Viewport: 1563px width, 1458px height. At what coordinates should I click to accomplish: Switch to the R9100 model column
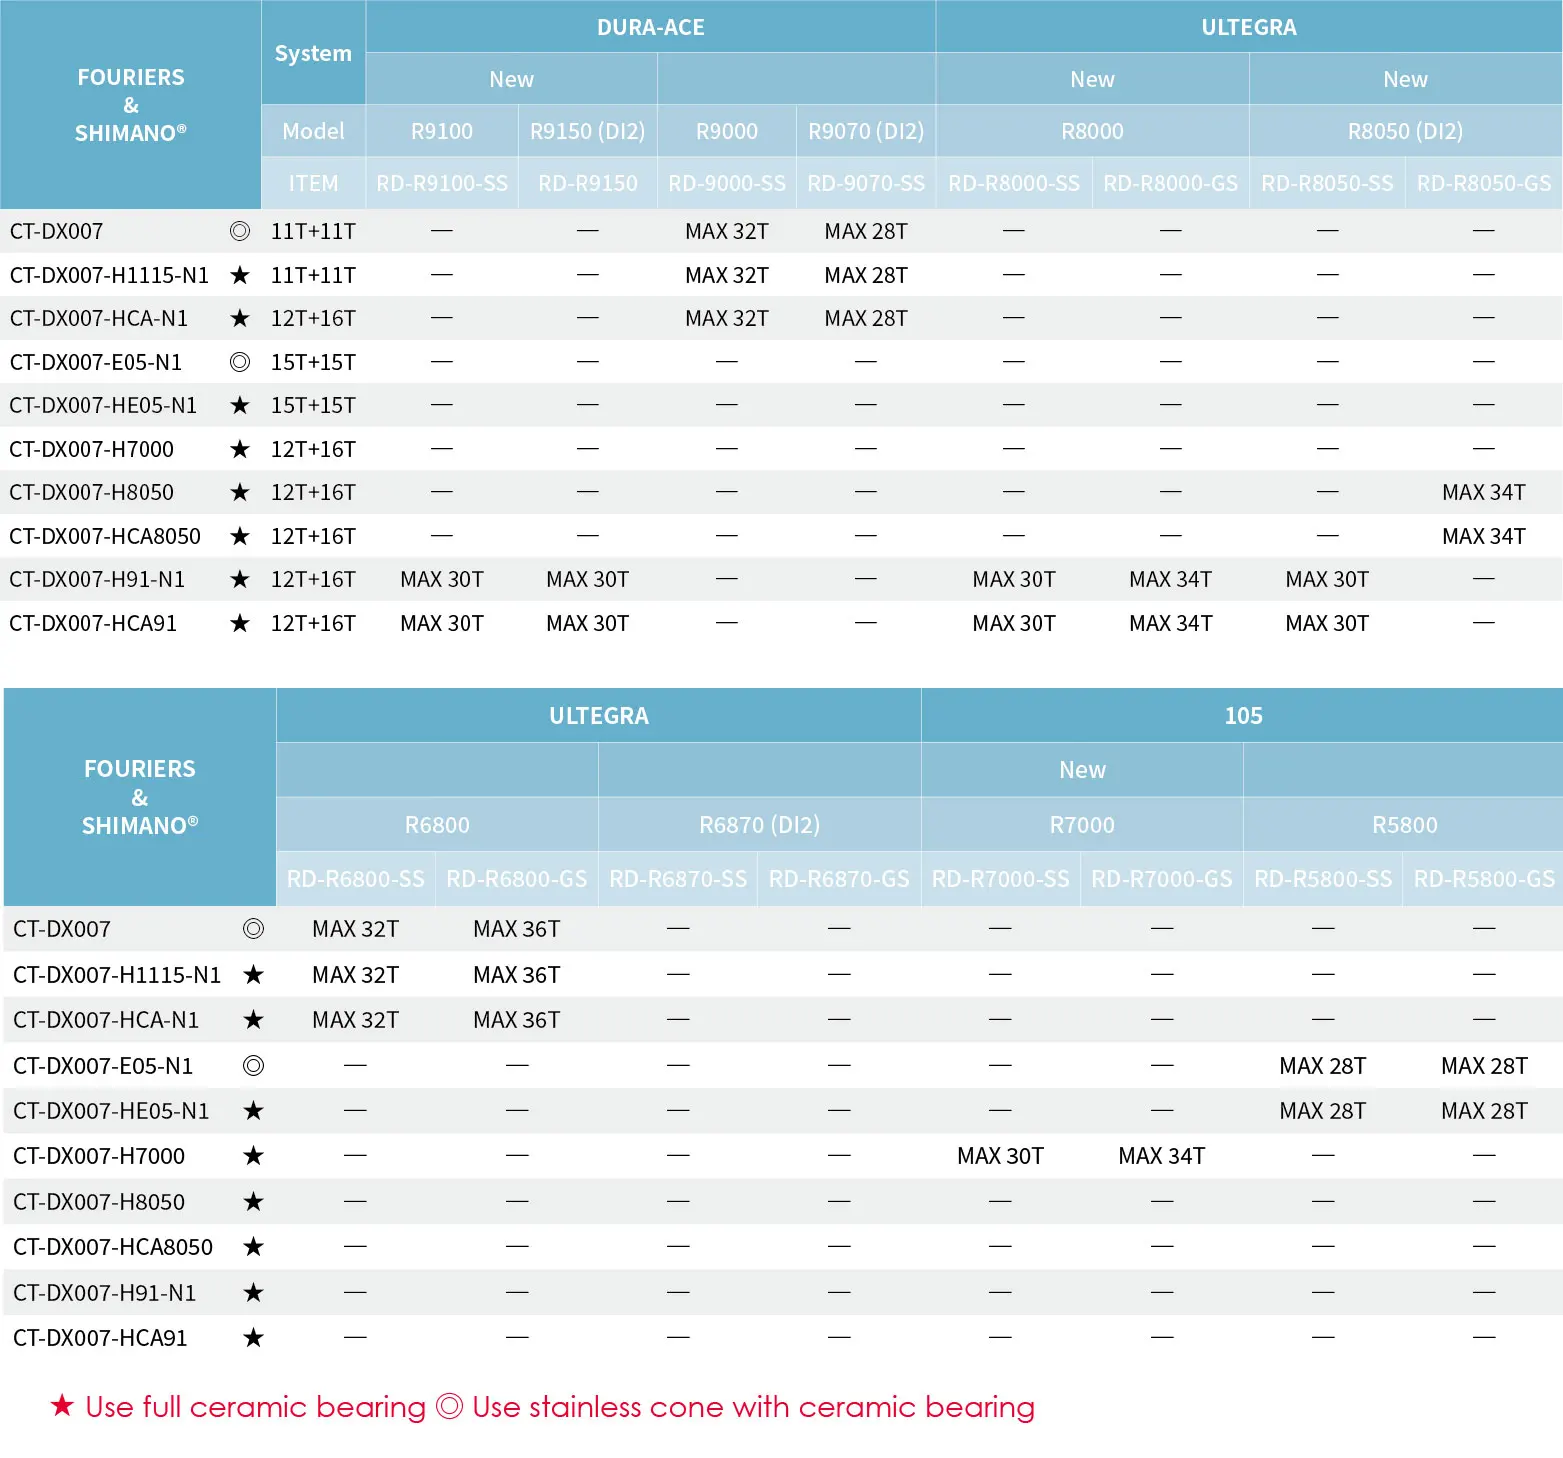pos(441,130)
